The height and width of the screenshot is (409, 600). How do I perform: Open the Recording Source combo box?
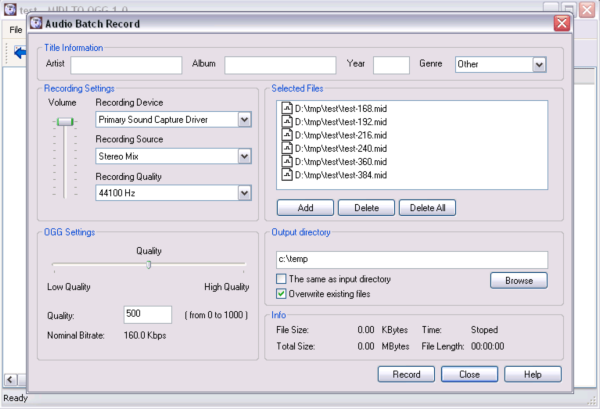click(x=244, y=156)
